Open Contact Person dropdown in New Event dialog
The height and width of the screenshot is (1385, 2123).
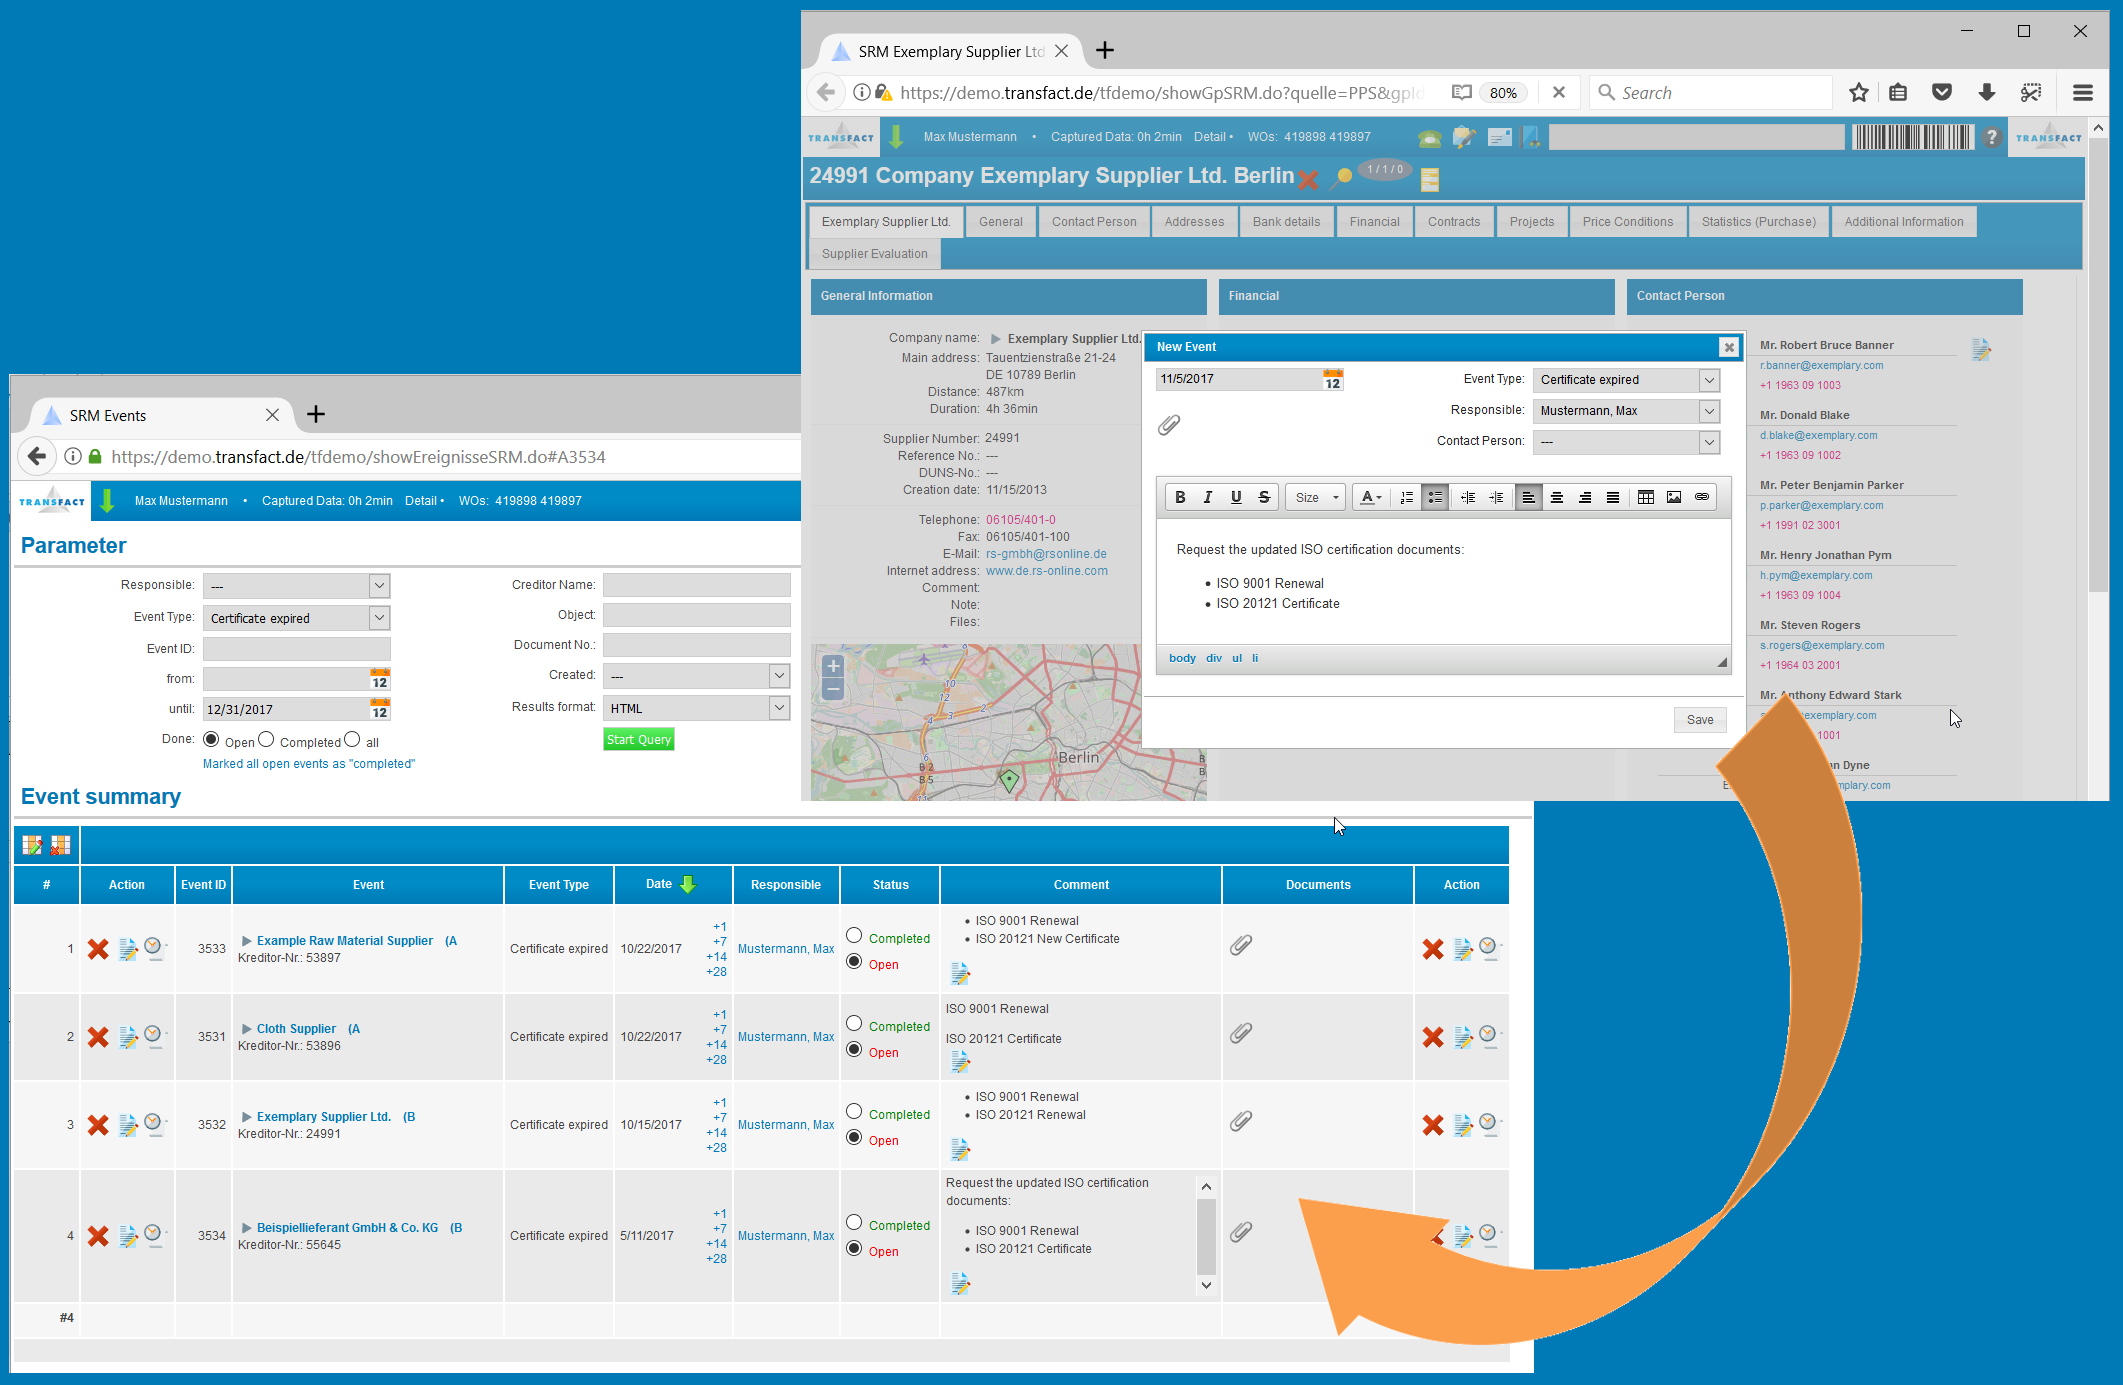pos(1626,441)
